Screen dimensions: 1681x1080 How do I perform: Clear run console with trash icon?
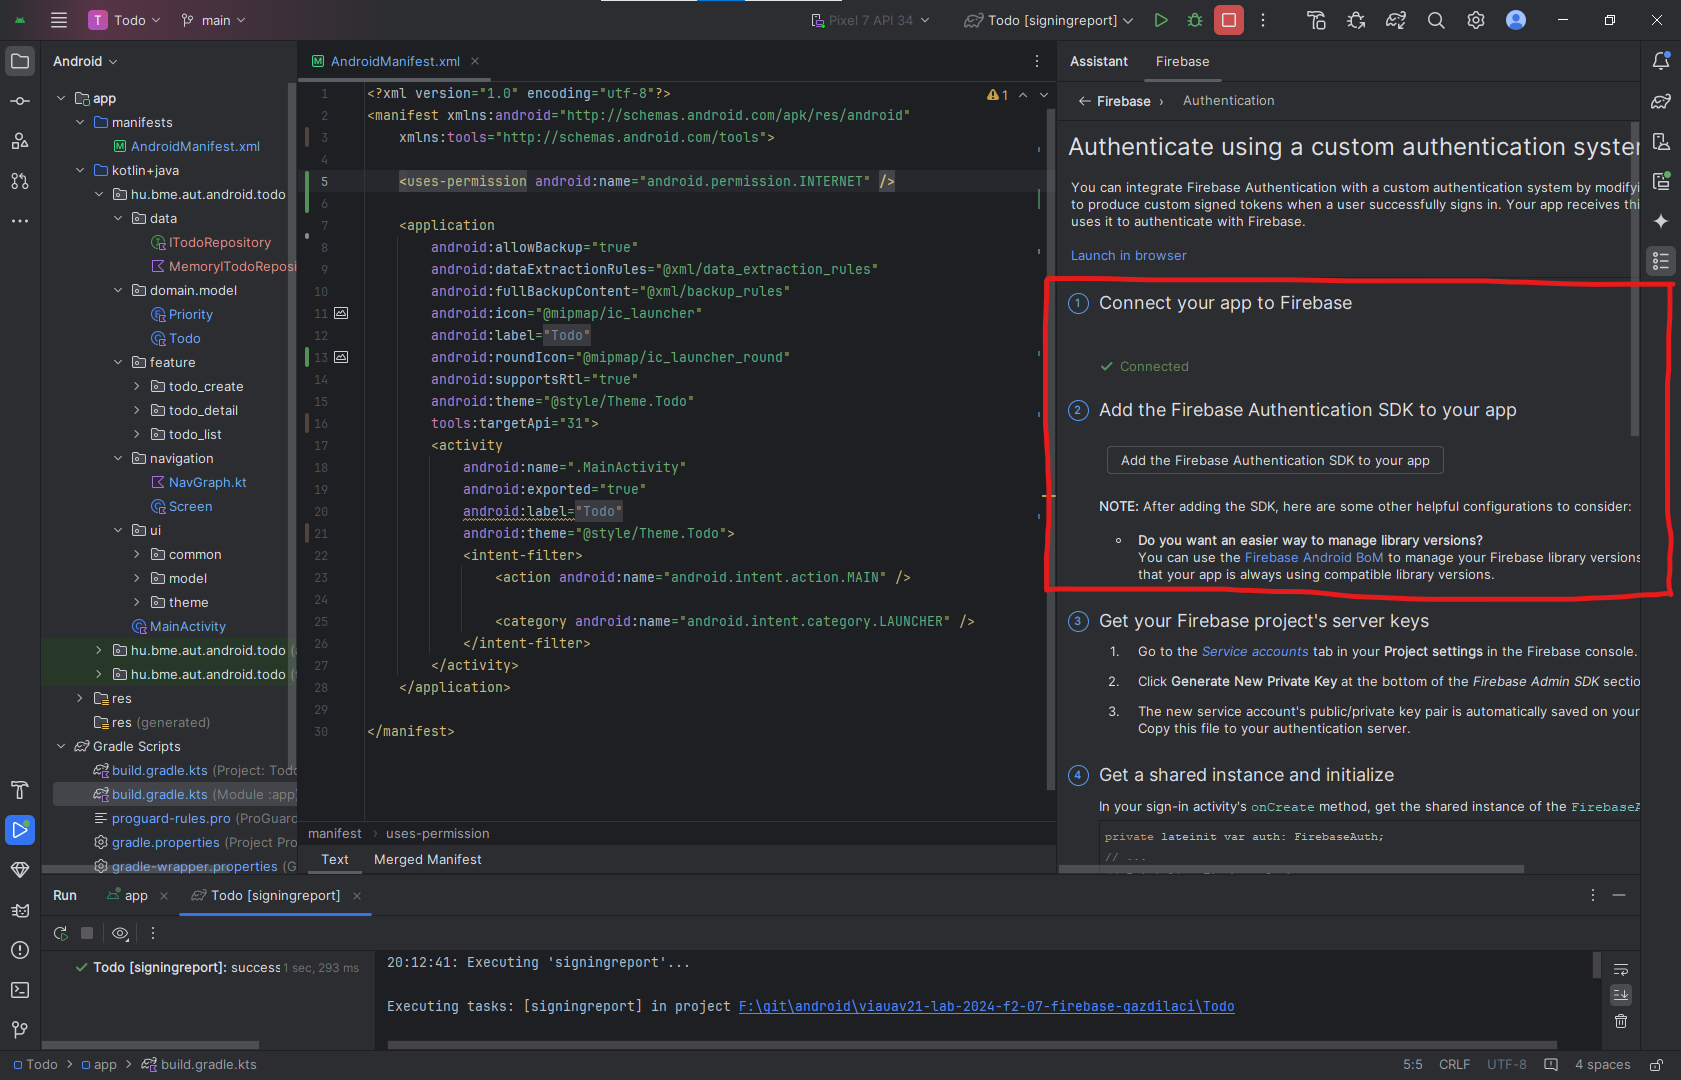tap(1621, 1021)
